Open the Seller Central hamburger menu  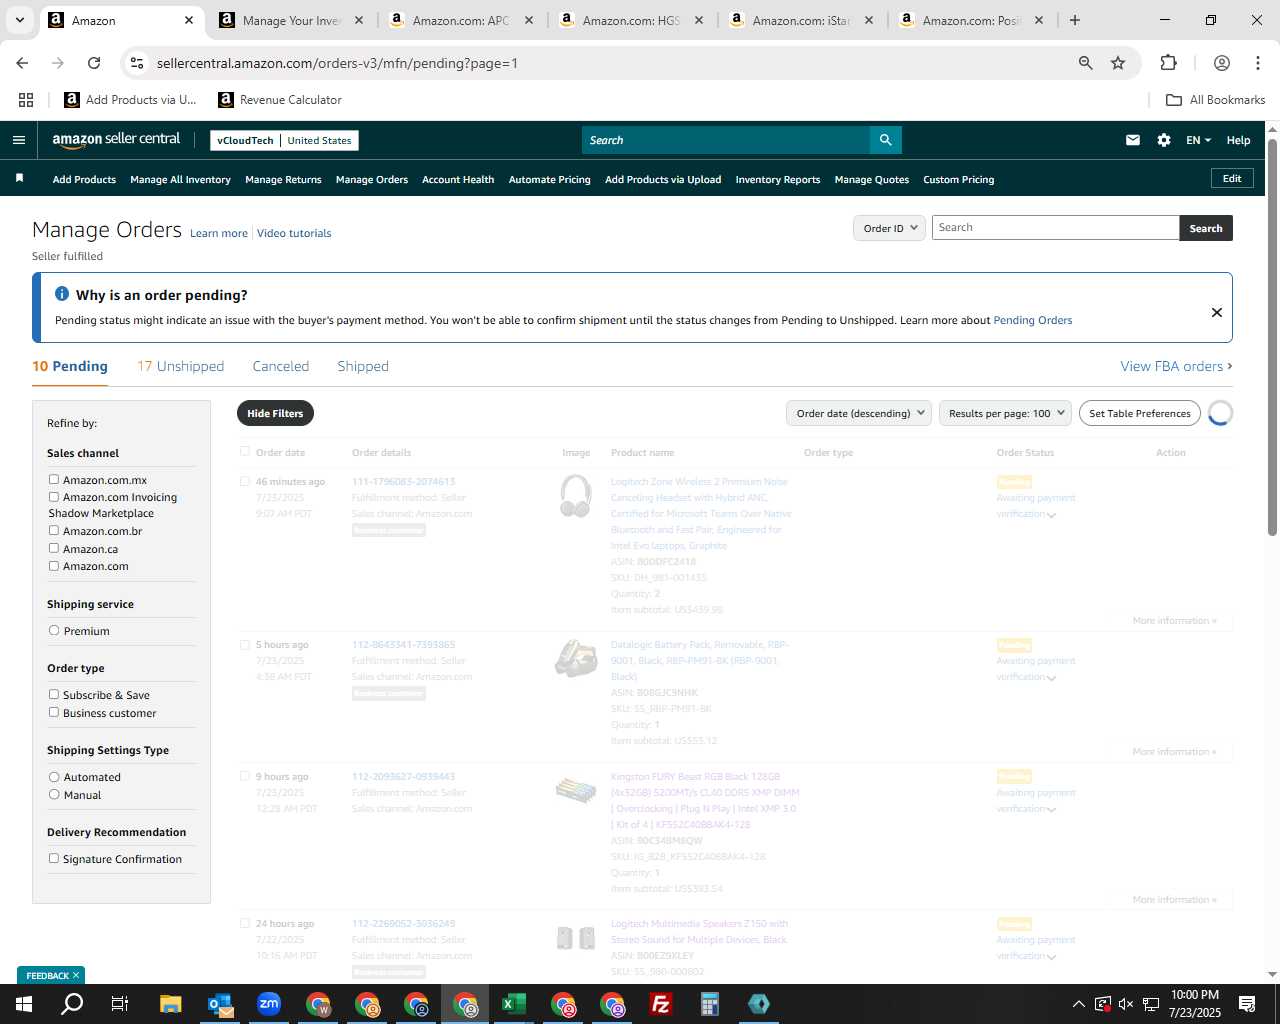coord(18,140)
